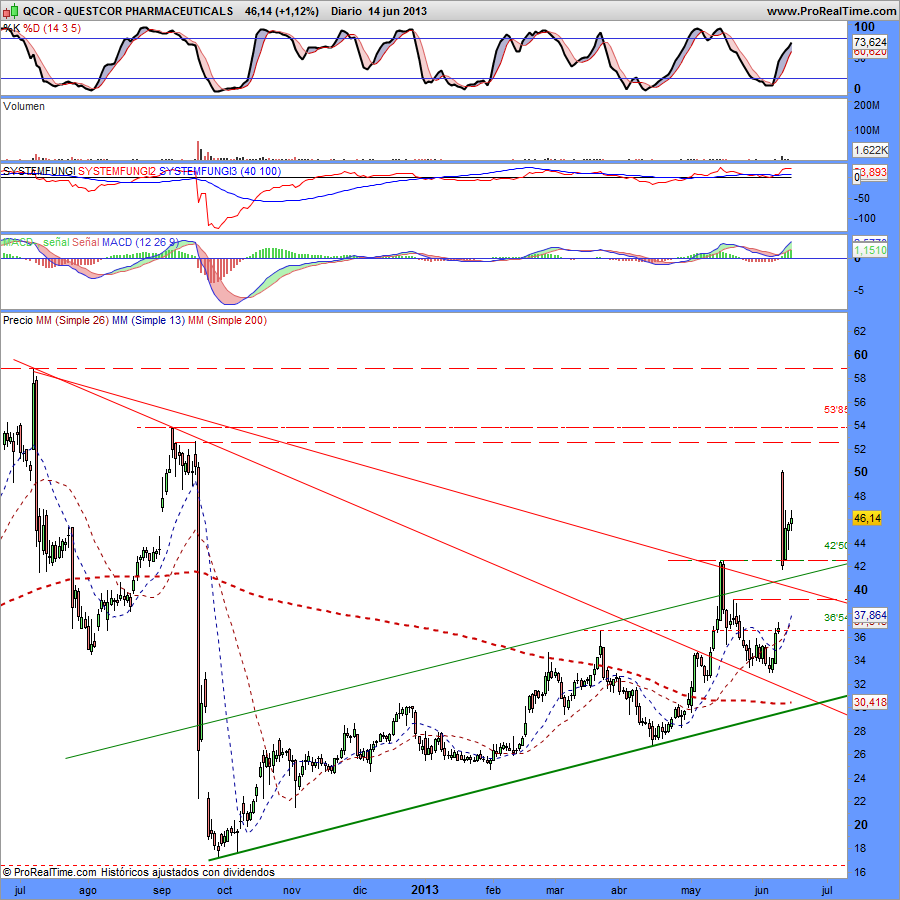This screenshot has height=900, width=900.
Task: Click the red 30,418 moving average tag
Action: pos(870,702)
